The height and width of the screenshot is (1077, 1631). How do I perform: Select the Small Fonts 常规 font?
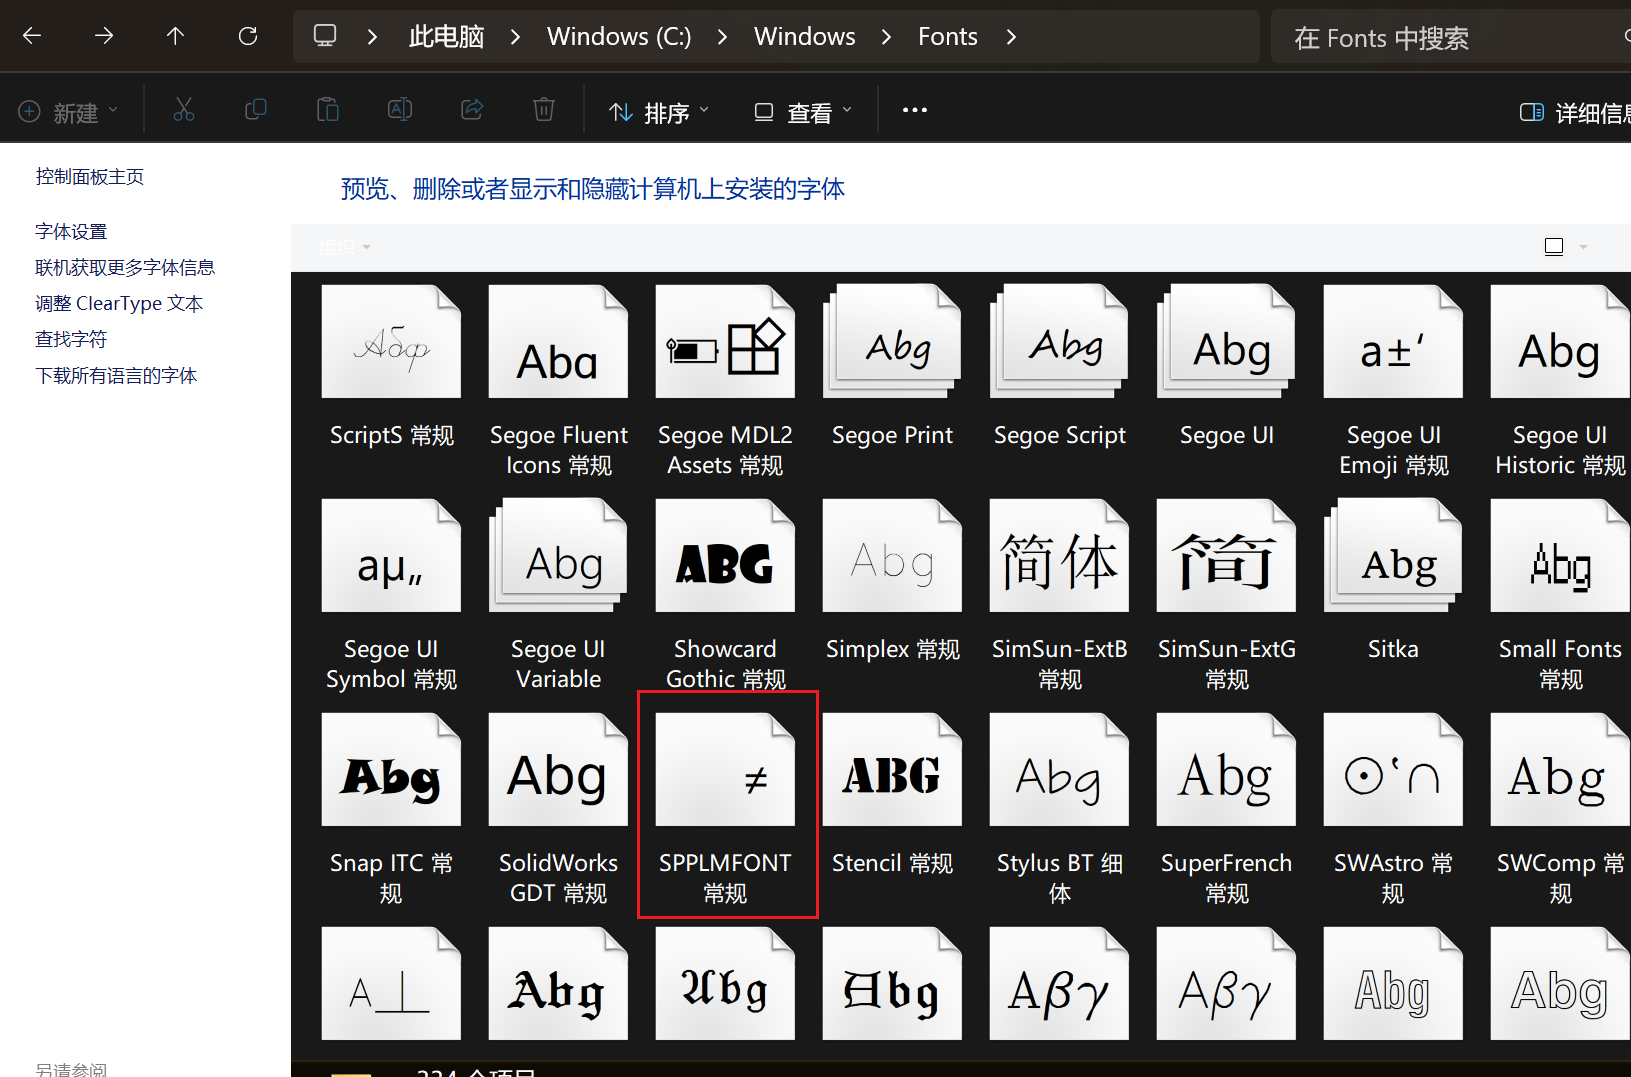tap(1560, 596)
